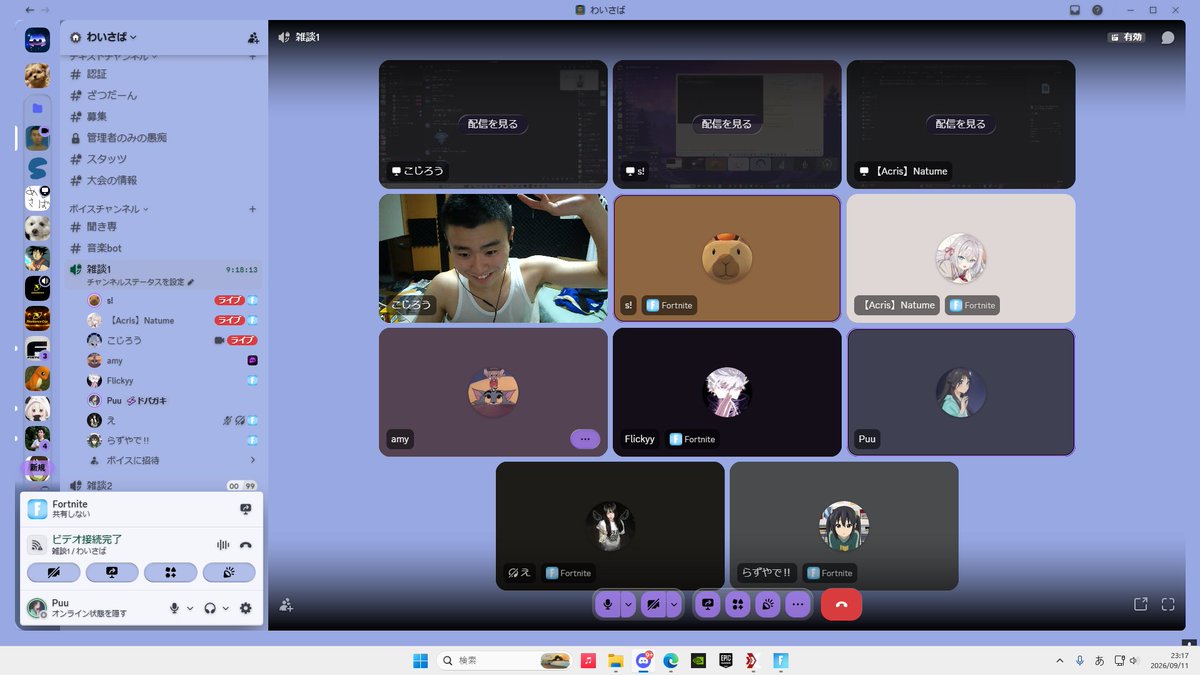Open connection details via ビデオ接続完了
This screenshot has height=675, width=1200.
tap(87, 539)
